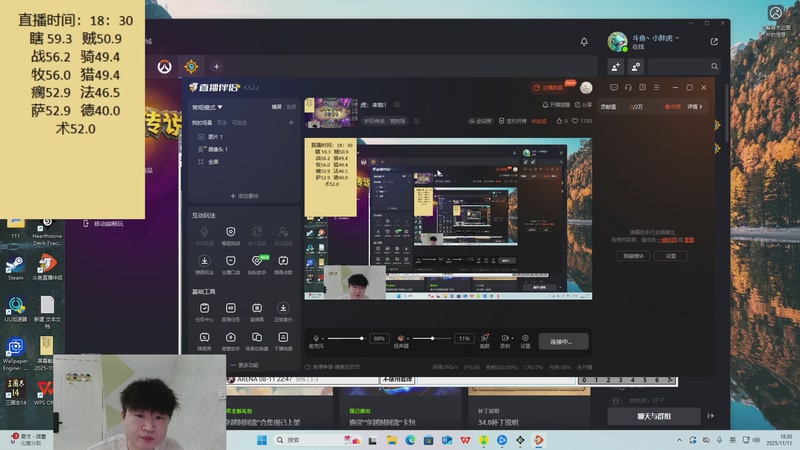Open 愿望挑战 shield tool
Screen dimensions: 800x450
(x=231, y=236)
